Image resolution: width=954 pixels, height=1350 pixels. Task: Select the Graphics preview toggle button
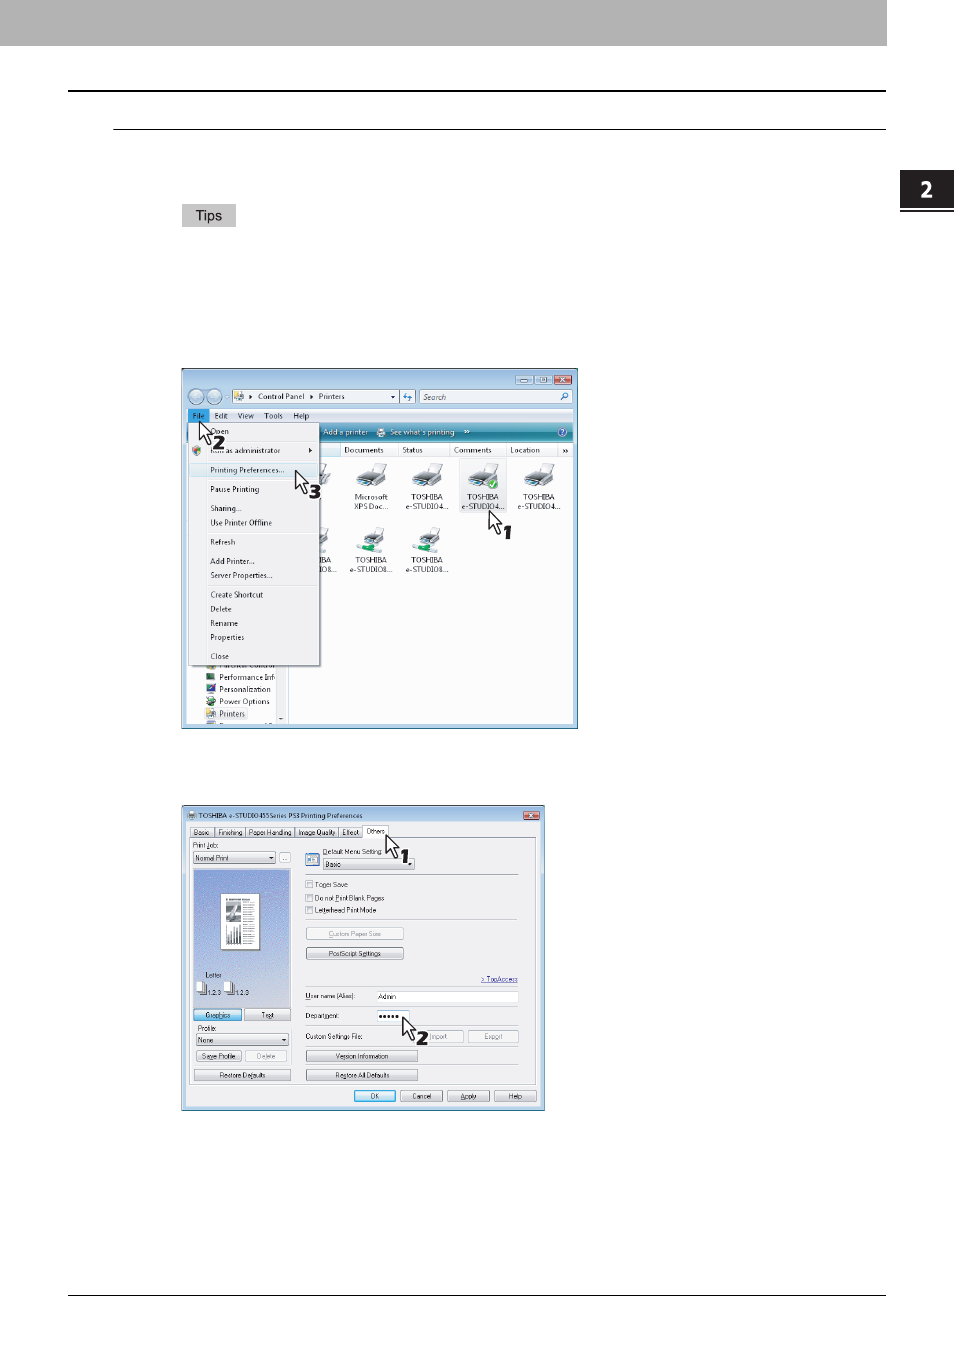(x=218, y=1015)
